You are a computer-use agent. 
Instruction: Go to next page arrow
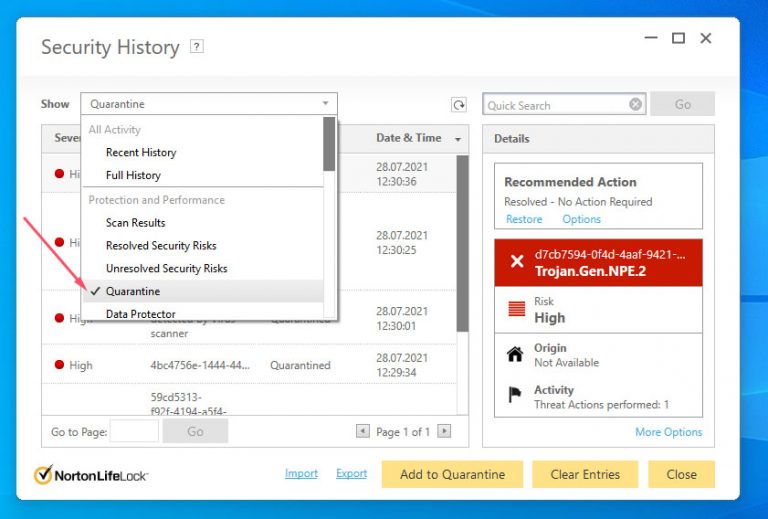(444, 431)
